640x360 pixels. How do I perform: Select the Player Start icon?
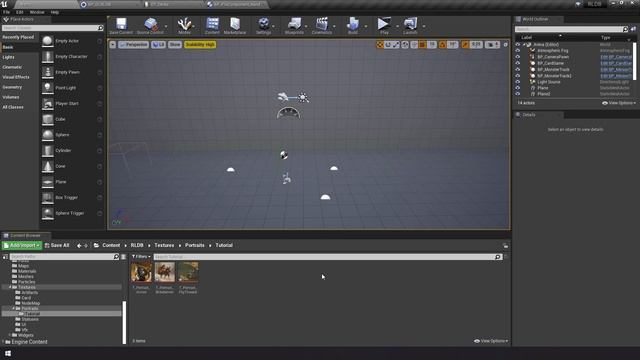48,104
